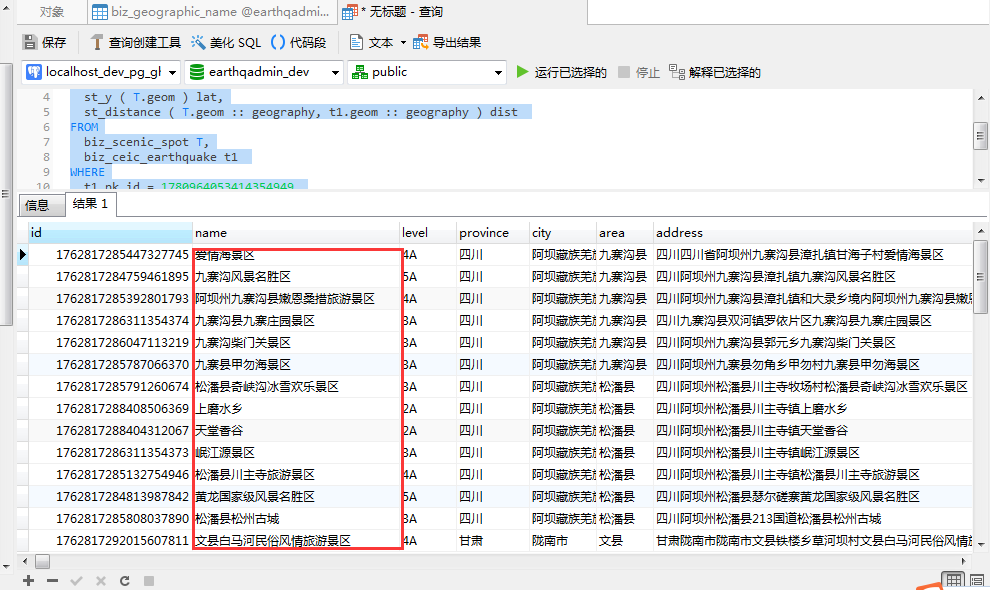Select cell 松潘县川主寺旅游景区
The image size is (990, 590).
296,475
